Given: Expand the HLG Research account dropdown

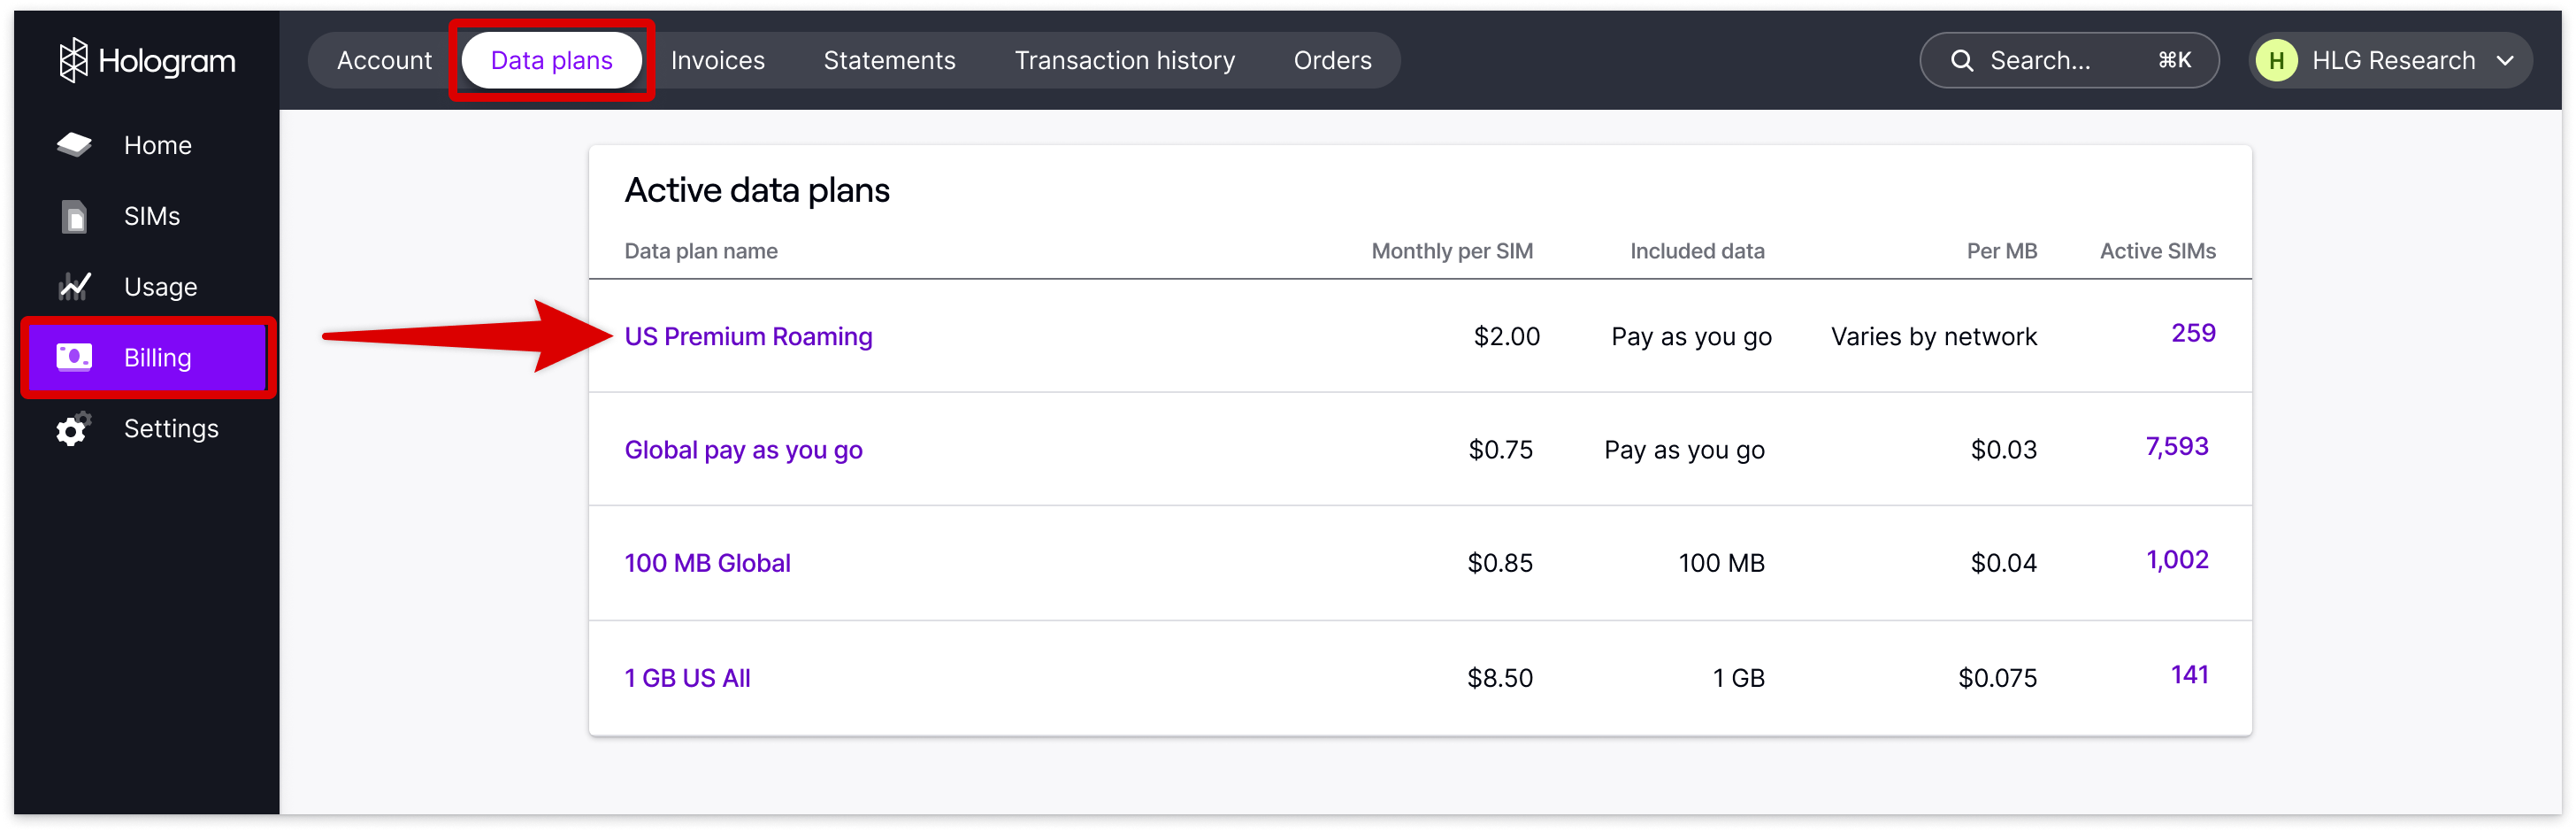Looking at the screenshot, I should pos(2507,60).
